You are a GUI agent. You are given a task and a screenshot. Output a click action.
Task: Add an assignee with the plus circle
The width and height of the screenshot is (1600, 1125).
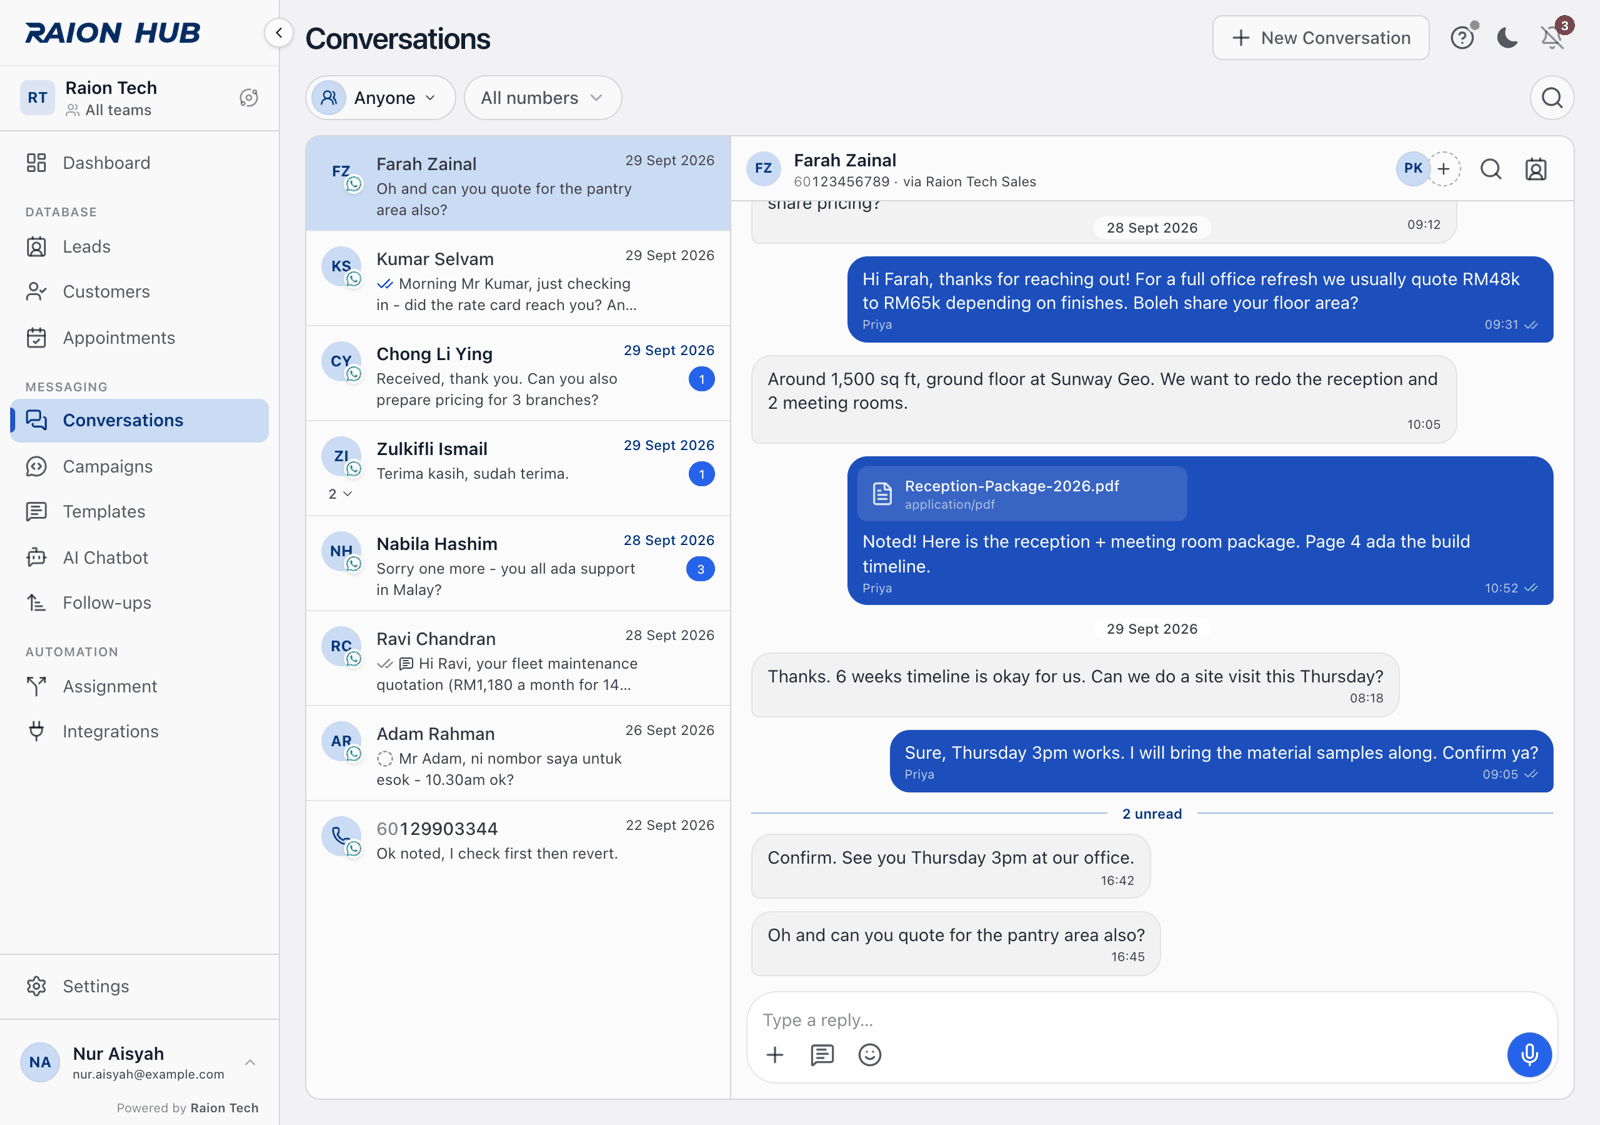[x=1444, y=169]
